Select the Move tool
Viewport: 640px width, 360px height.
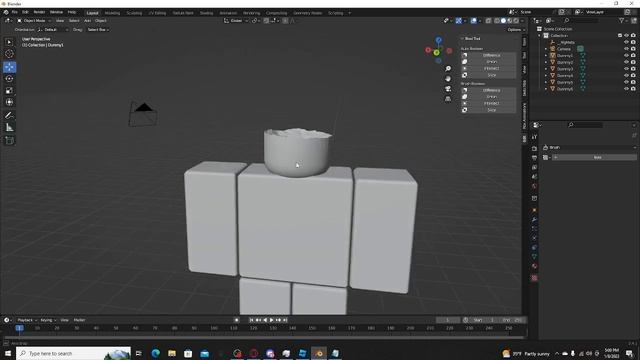pos(9,67)
